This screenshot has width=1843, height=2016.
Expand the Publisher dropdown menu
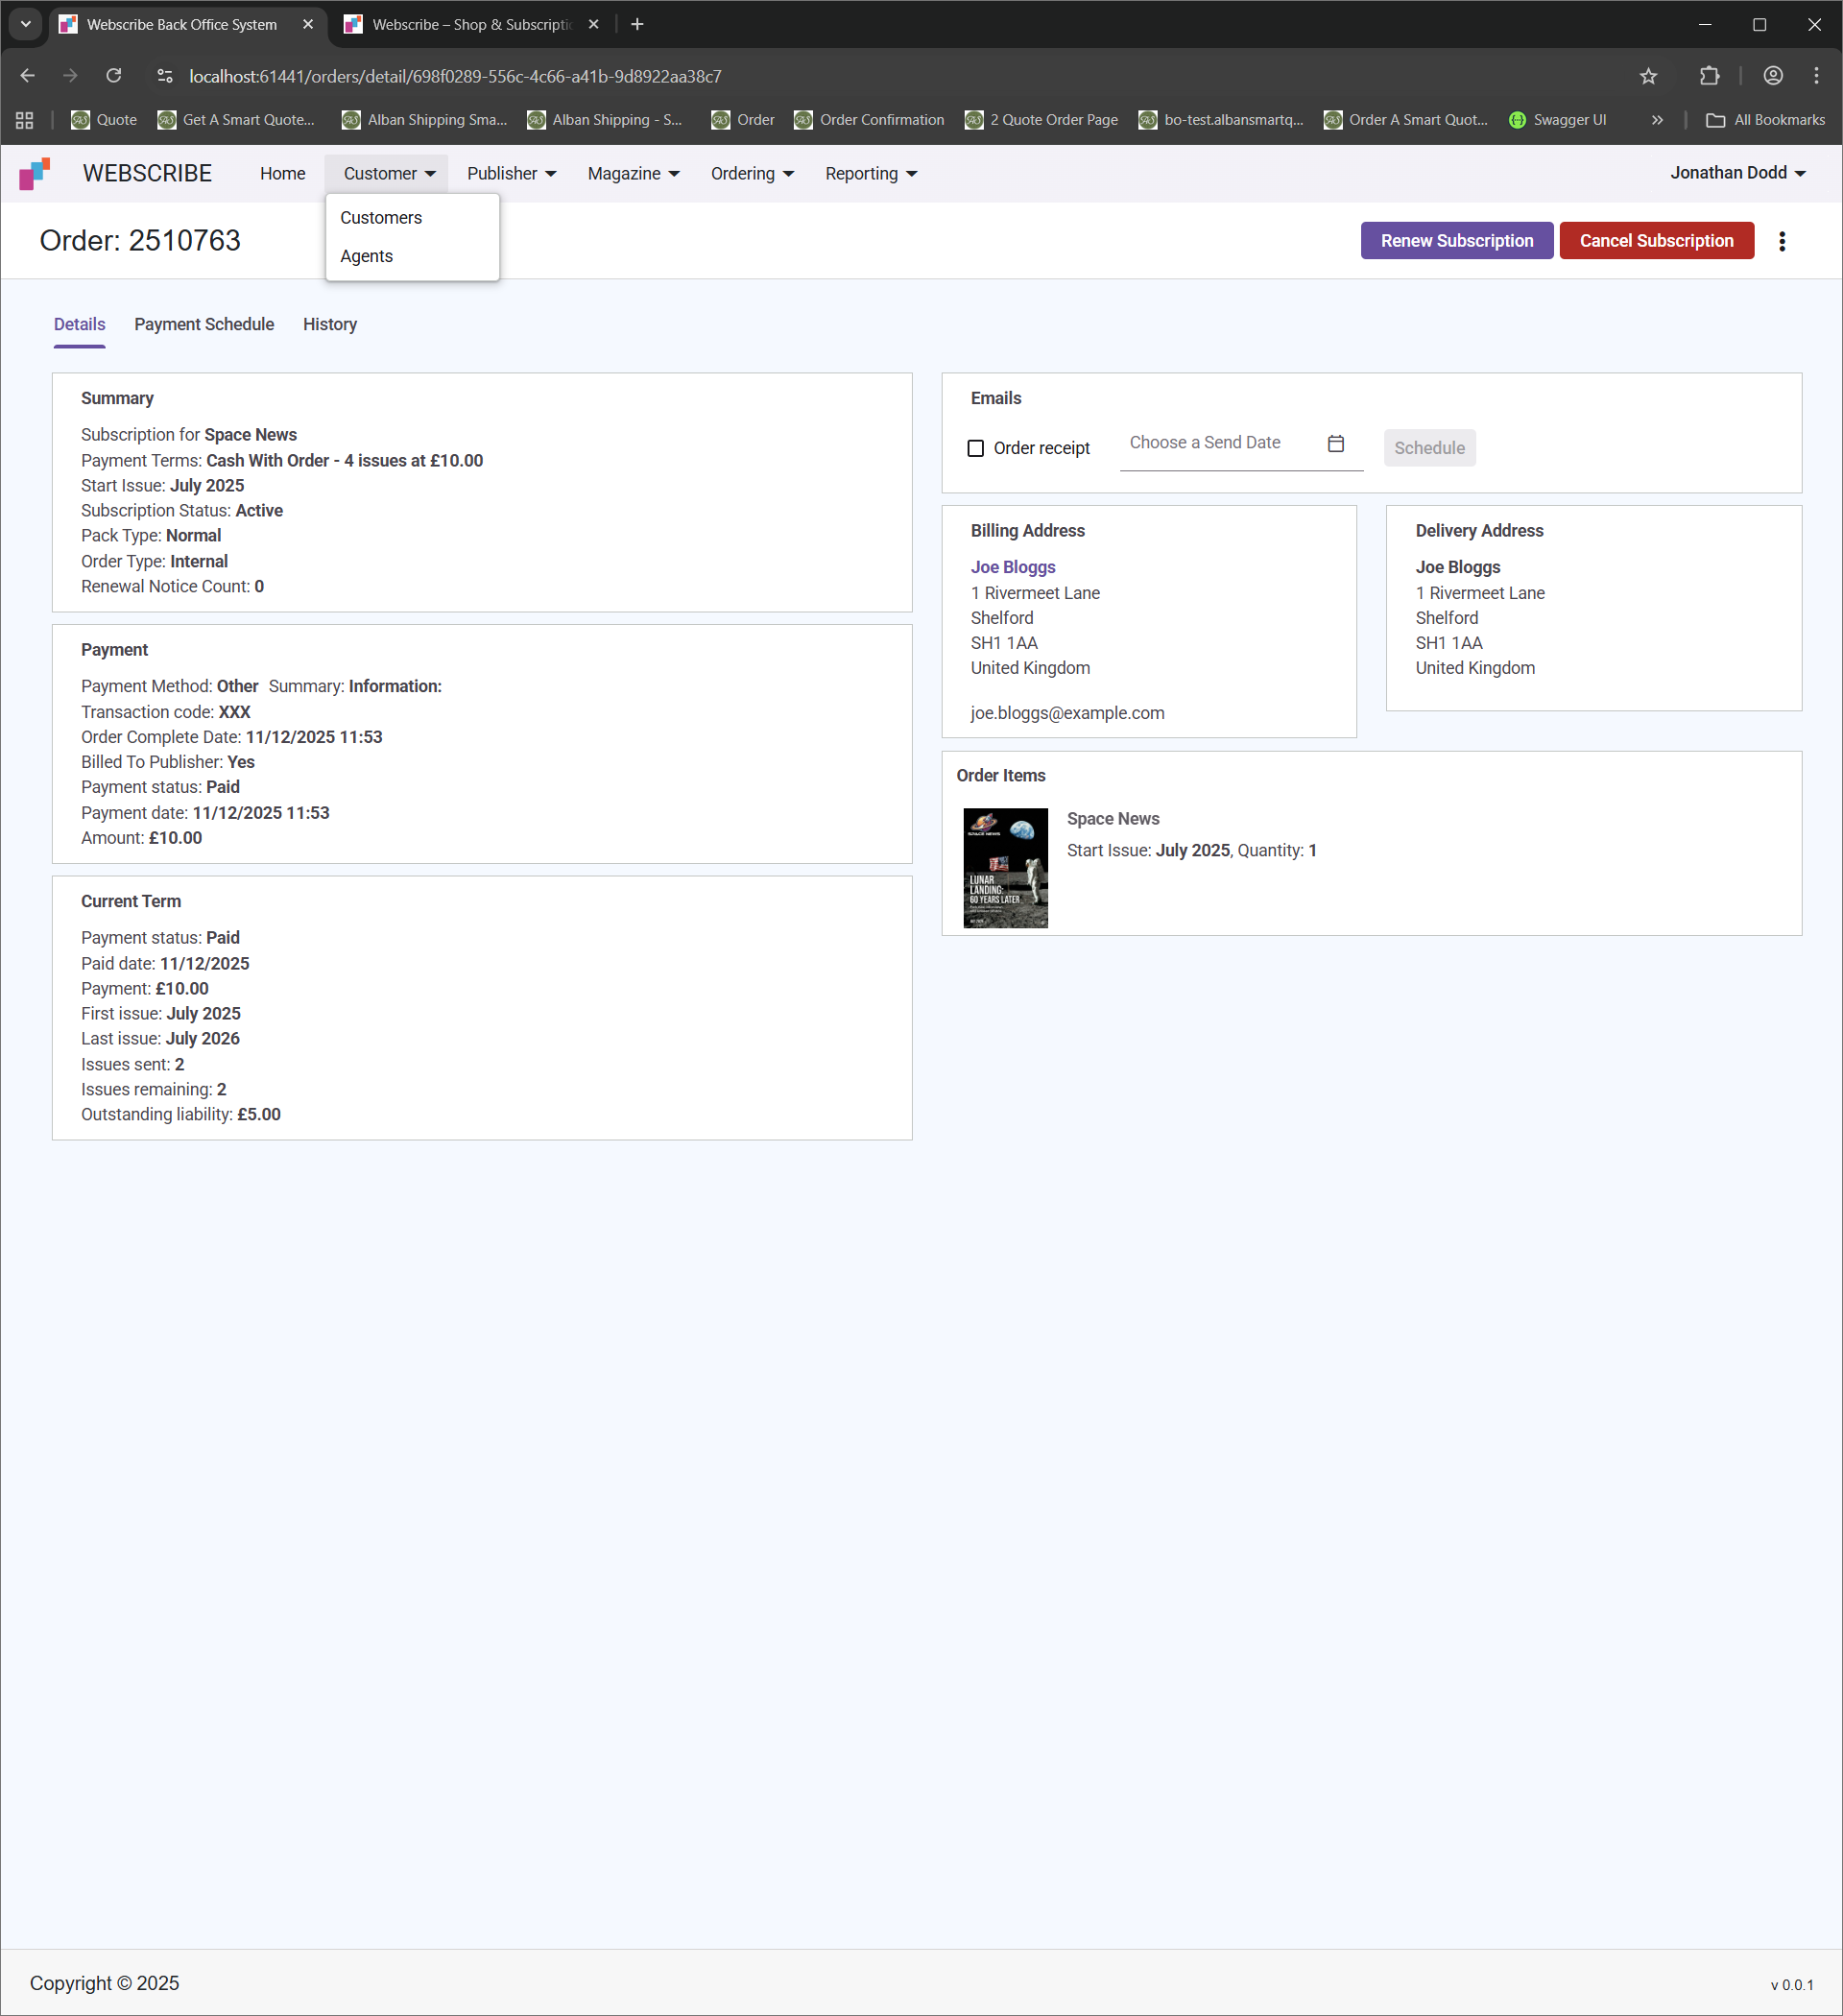tap(511, 174)
